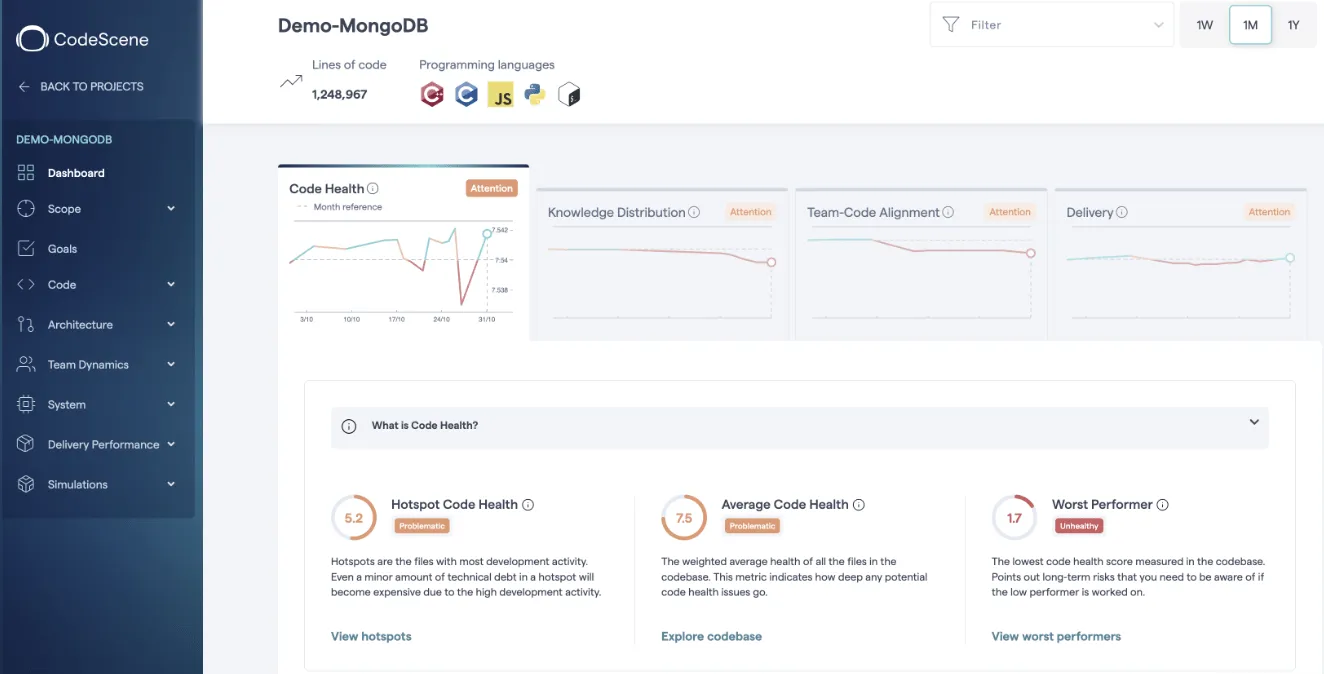Click the Unhealthy badge under Worst Performer
1324x674 pixels.
click(x=1079, y=526)
